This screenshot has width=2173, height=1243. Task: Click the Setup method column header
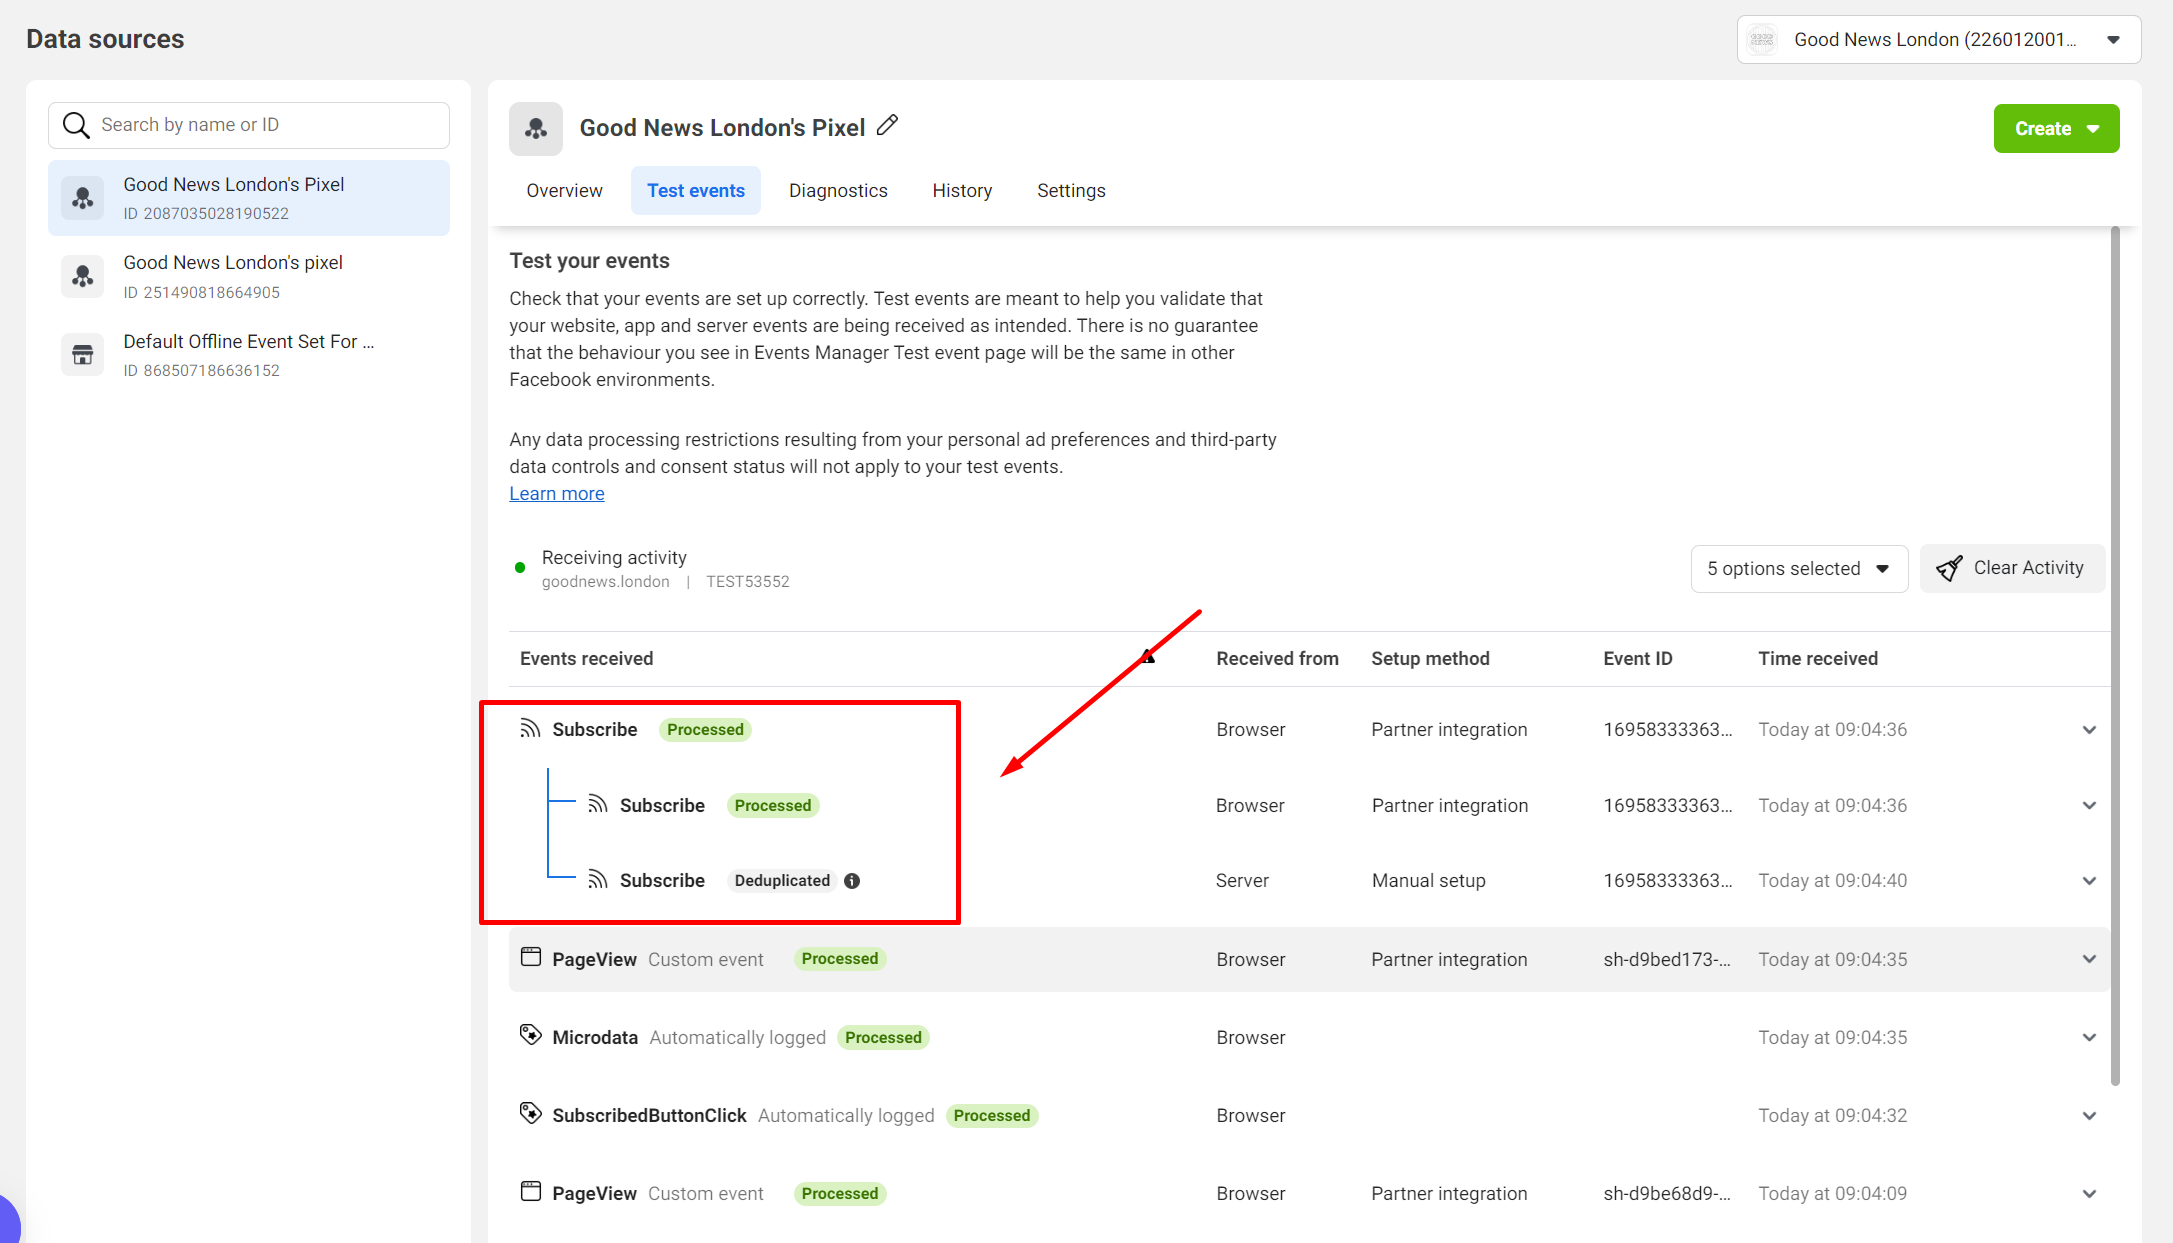click(1430, 658)
